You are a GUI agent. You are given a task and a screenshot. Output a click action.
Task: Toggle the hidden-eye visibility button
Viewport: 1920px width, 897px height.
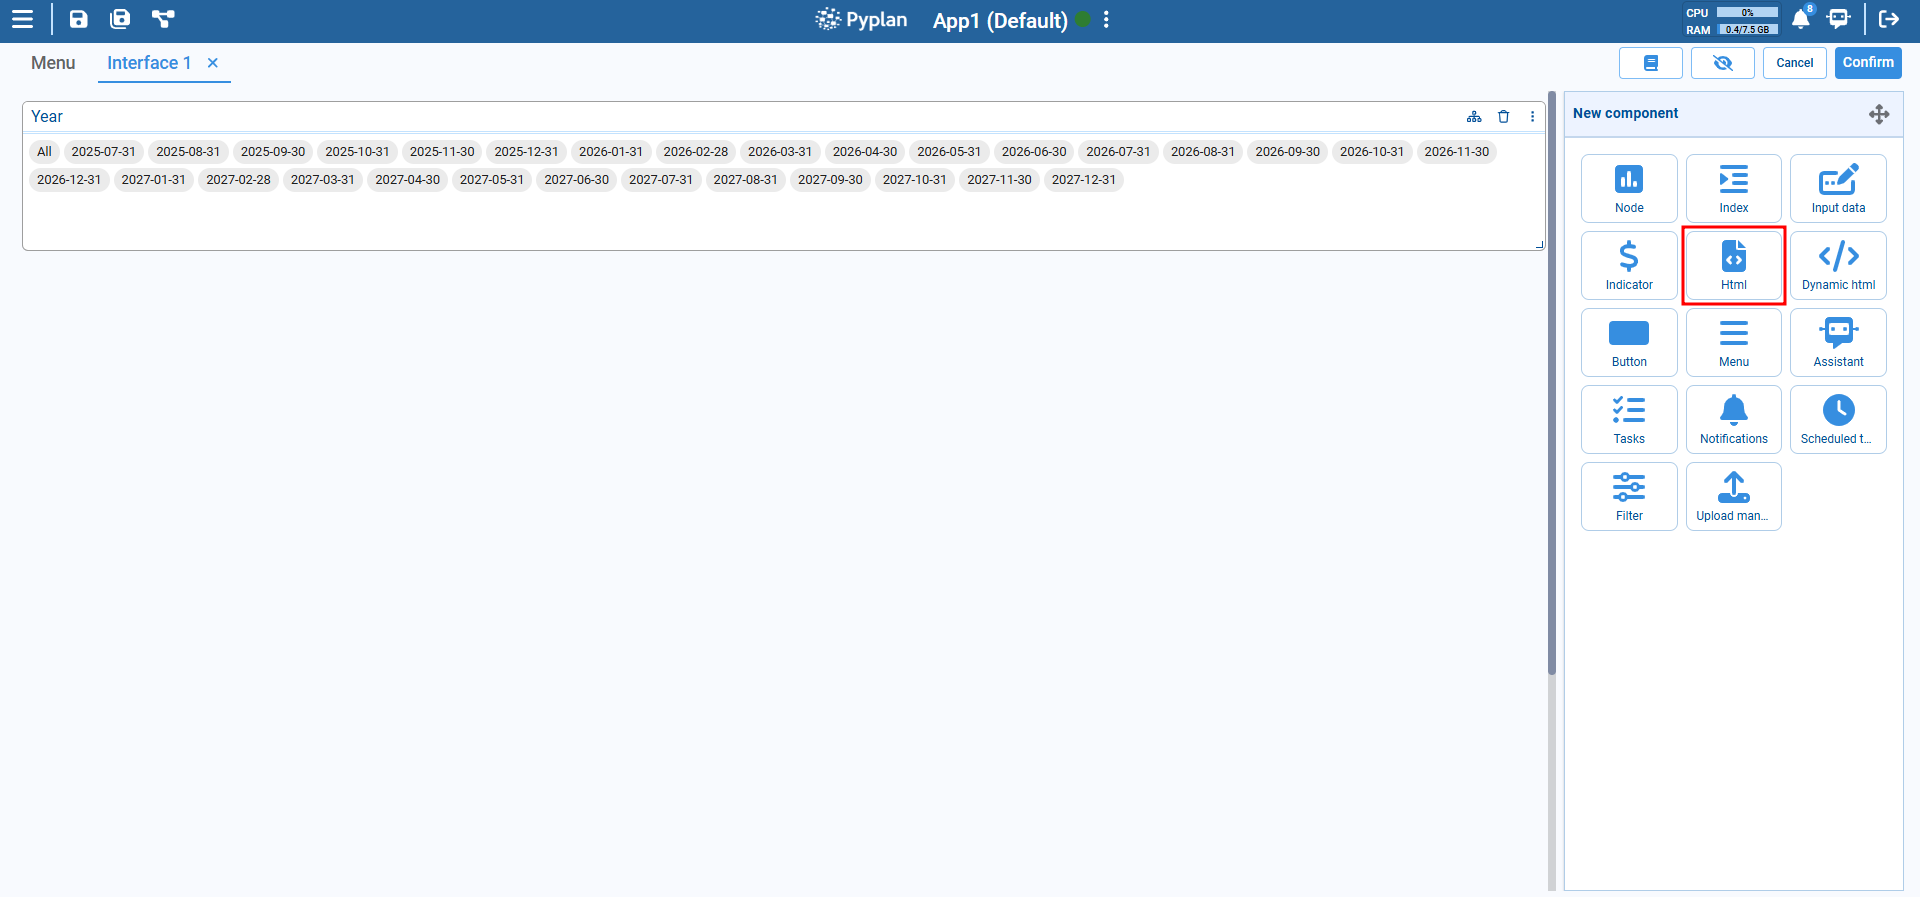click(1722, 63)
